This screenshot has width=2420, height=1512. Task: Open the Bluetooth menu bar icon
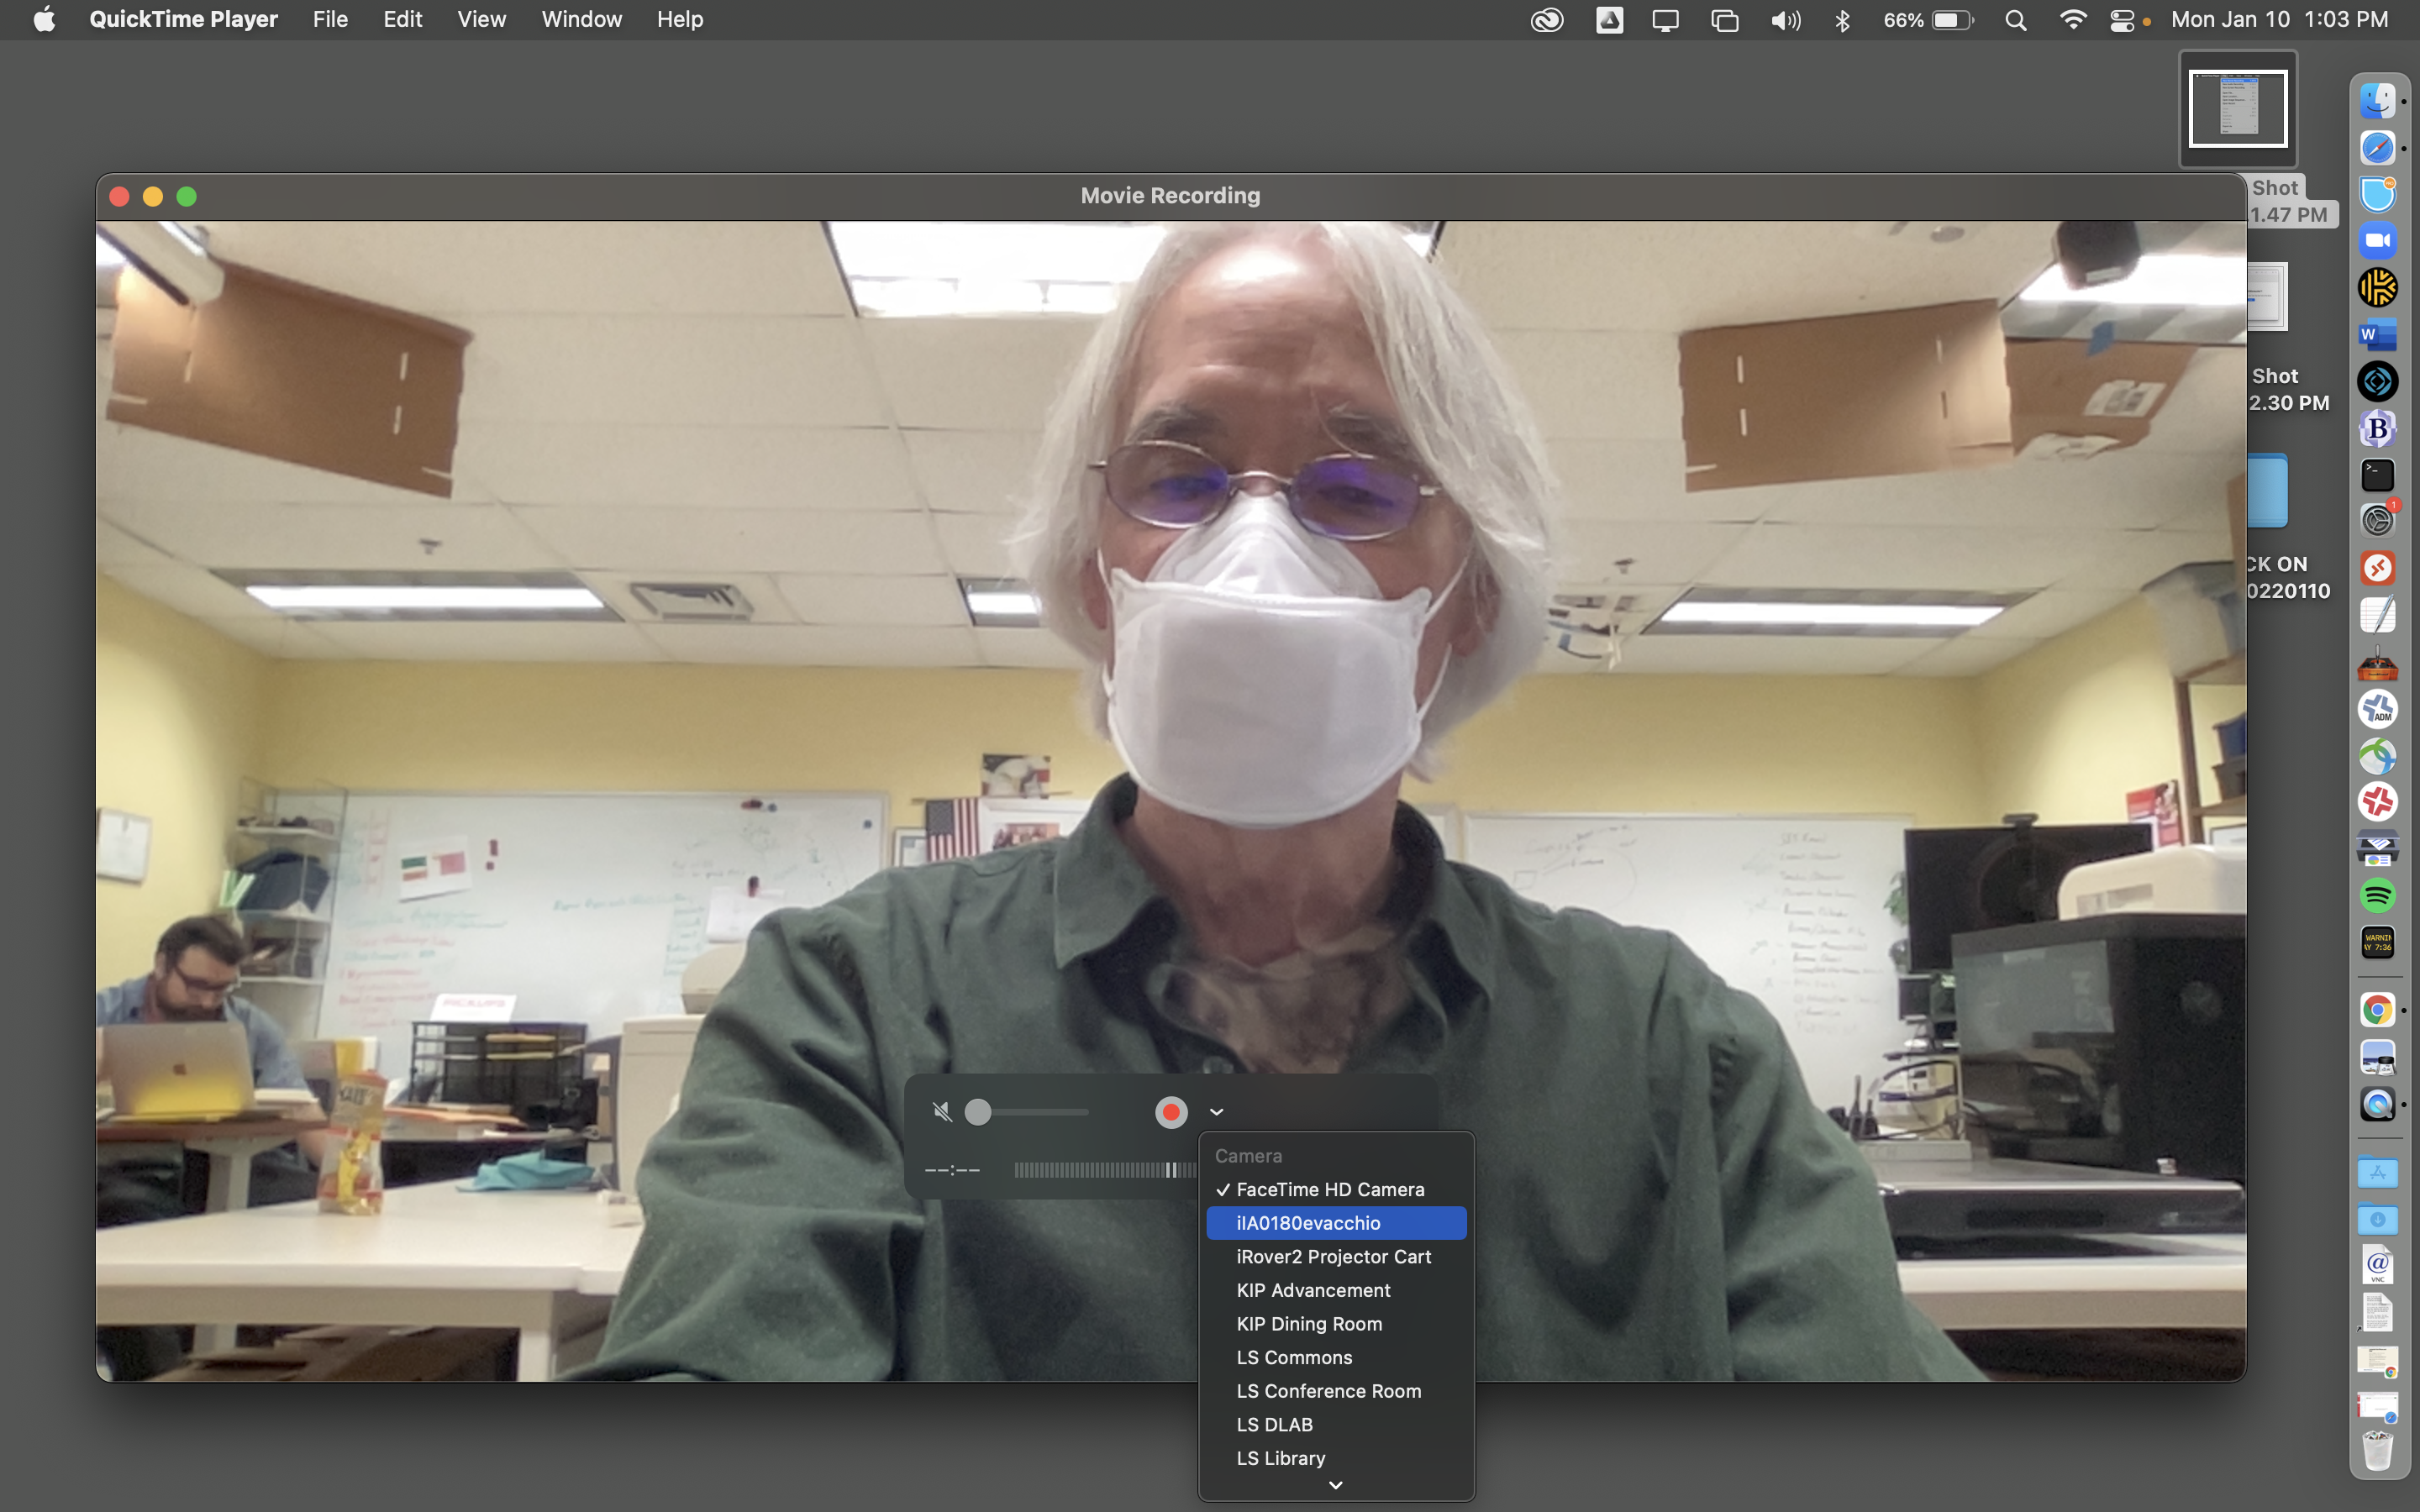pos(1842,20)
